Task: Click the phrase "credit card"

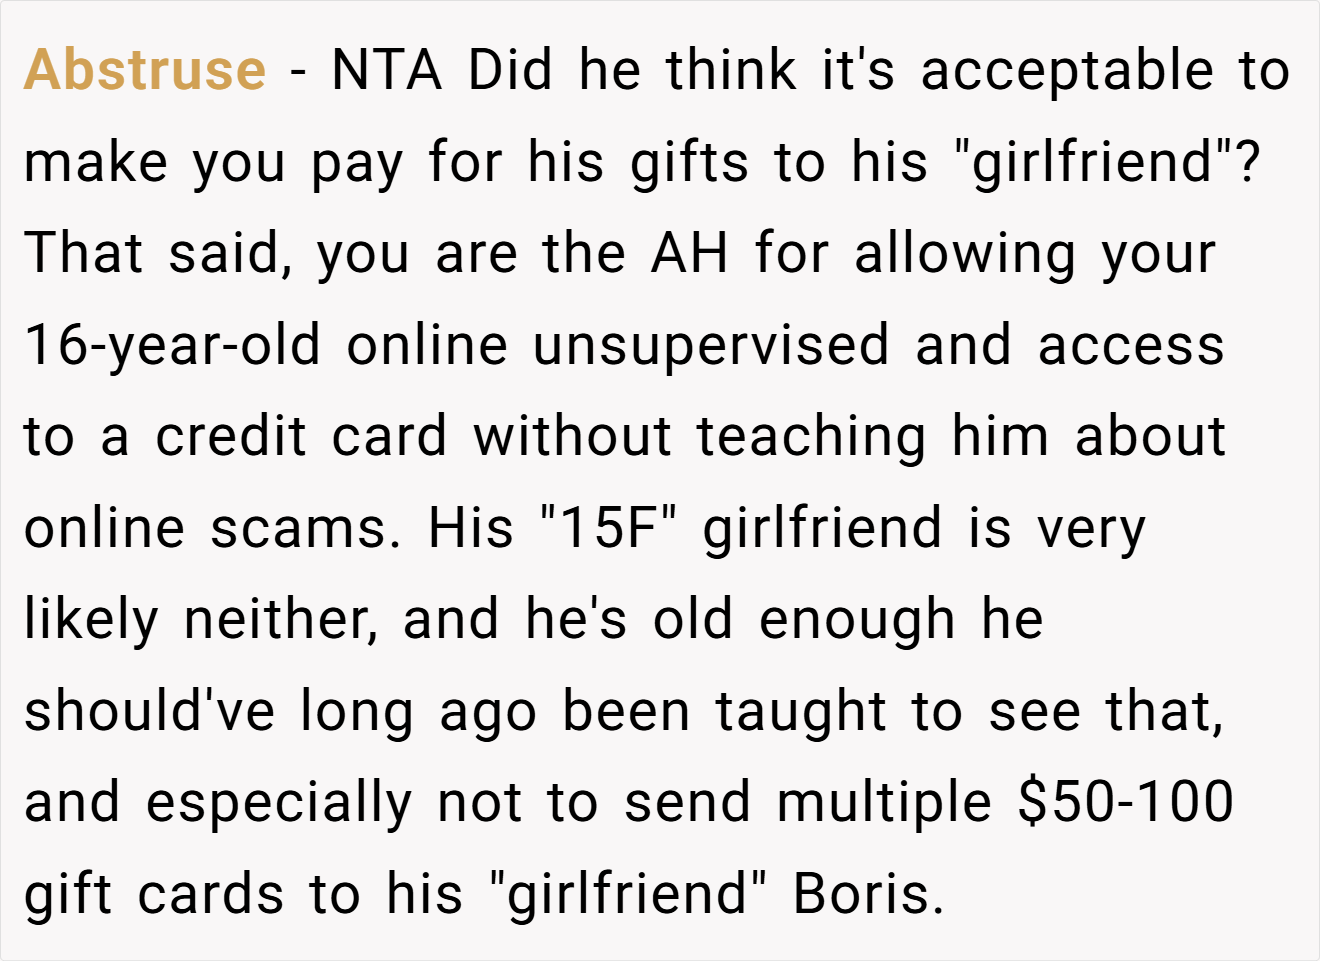Action: point(300,437)
